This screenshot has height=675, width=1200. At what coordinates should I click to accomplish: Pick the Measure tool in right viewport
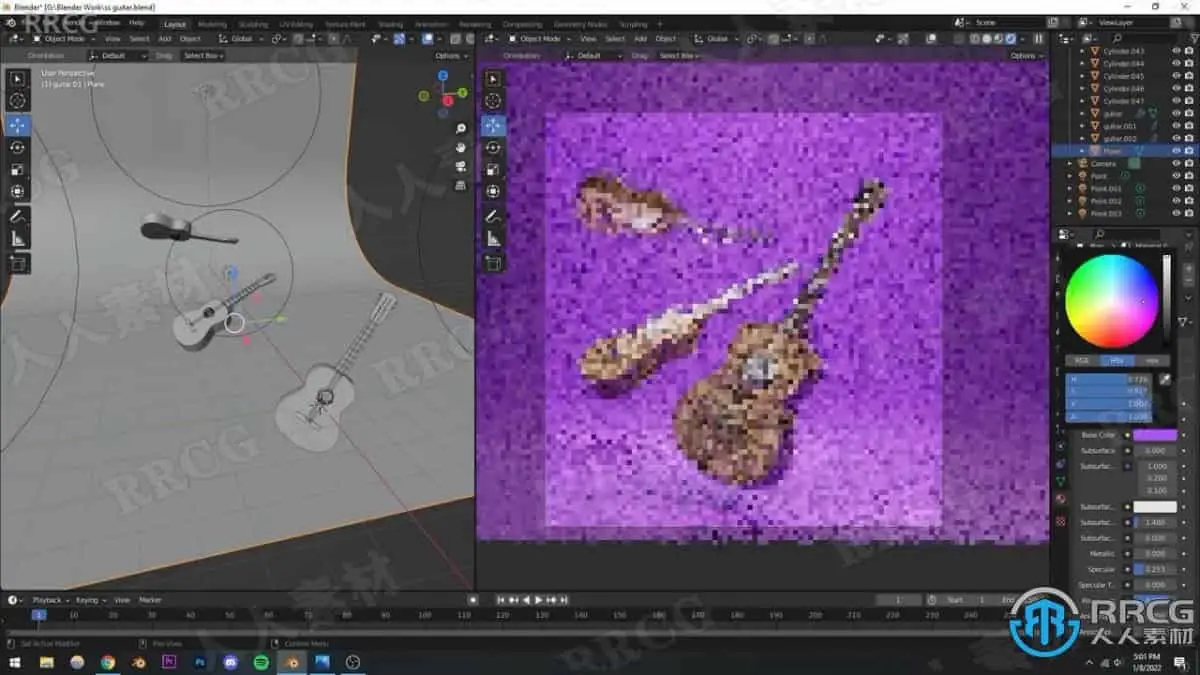tap(493, 238)
